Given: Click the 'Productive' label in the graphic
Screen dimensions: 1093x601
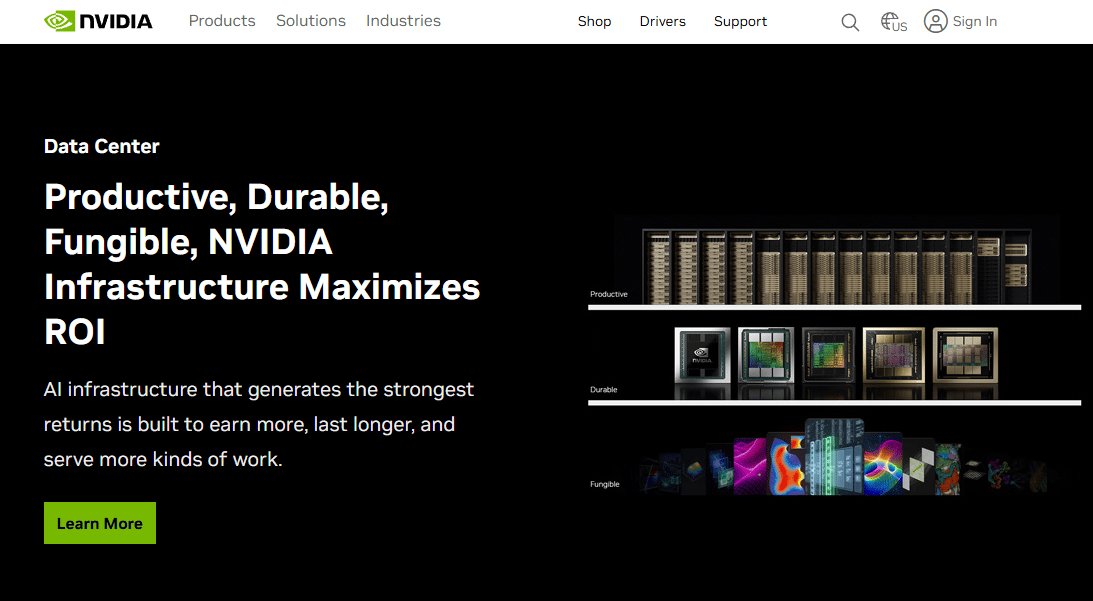Looking at the screenshot, I should [609, 294].
